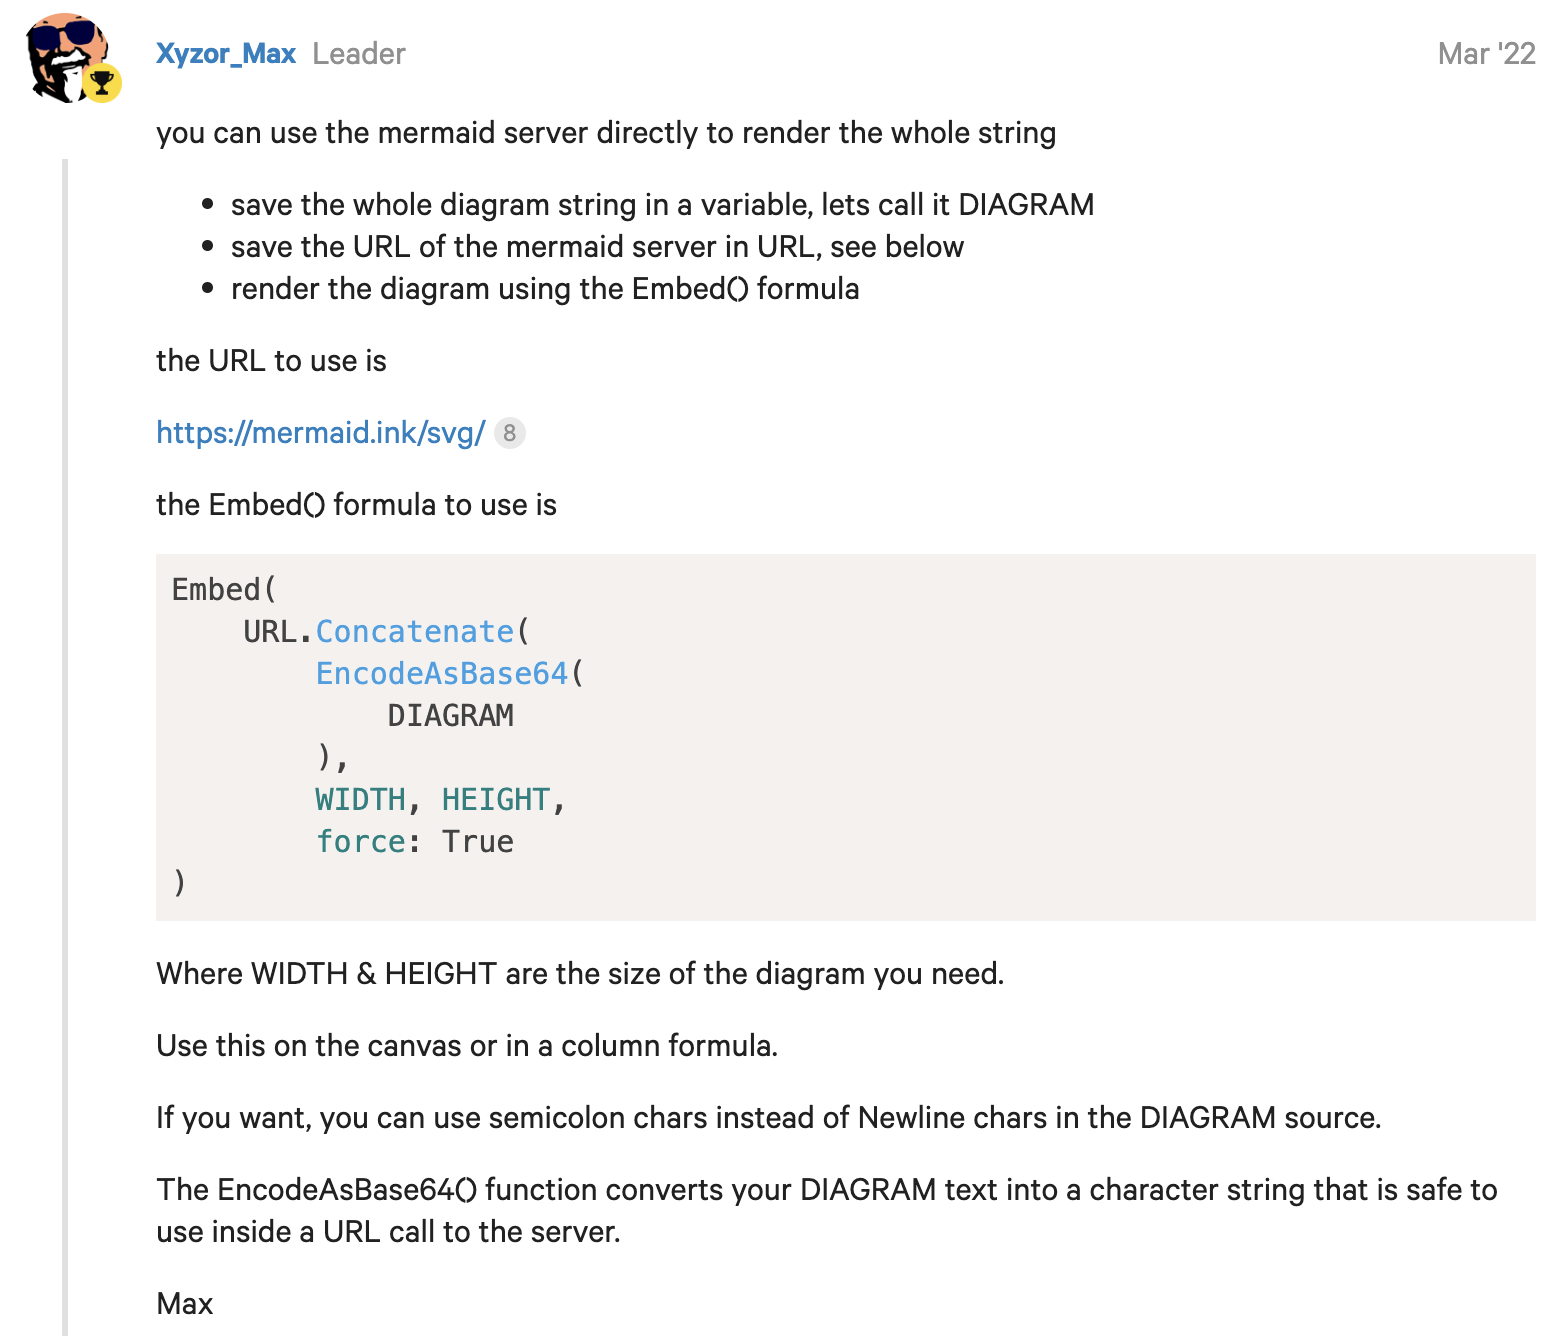Click the Concatenate keyword in the code block
The width and height of the screenshot is (1562, 1336).
click(x=414, y=632)
